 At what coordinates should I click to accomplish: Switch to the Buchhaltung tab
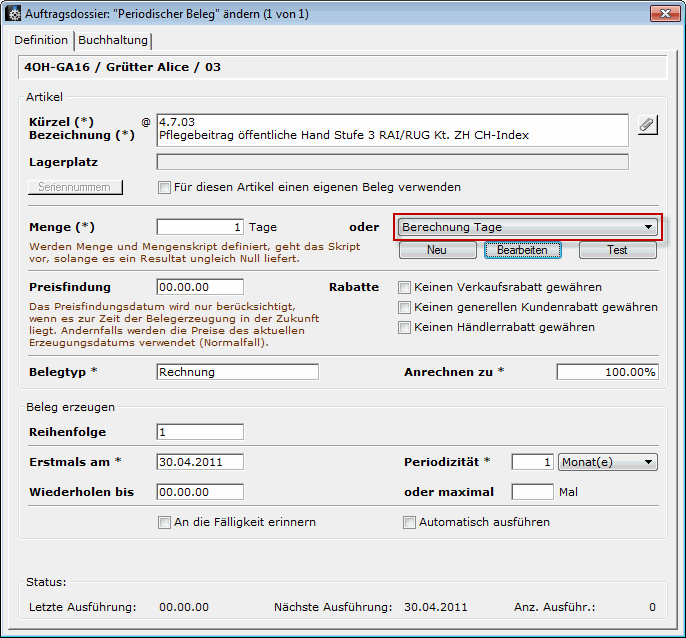coord(113,40)
